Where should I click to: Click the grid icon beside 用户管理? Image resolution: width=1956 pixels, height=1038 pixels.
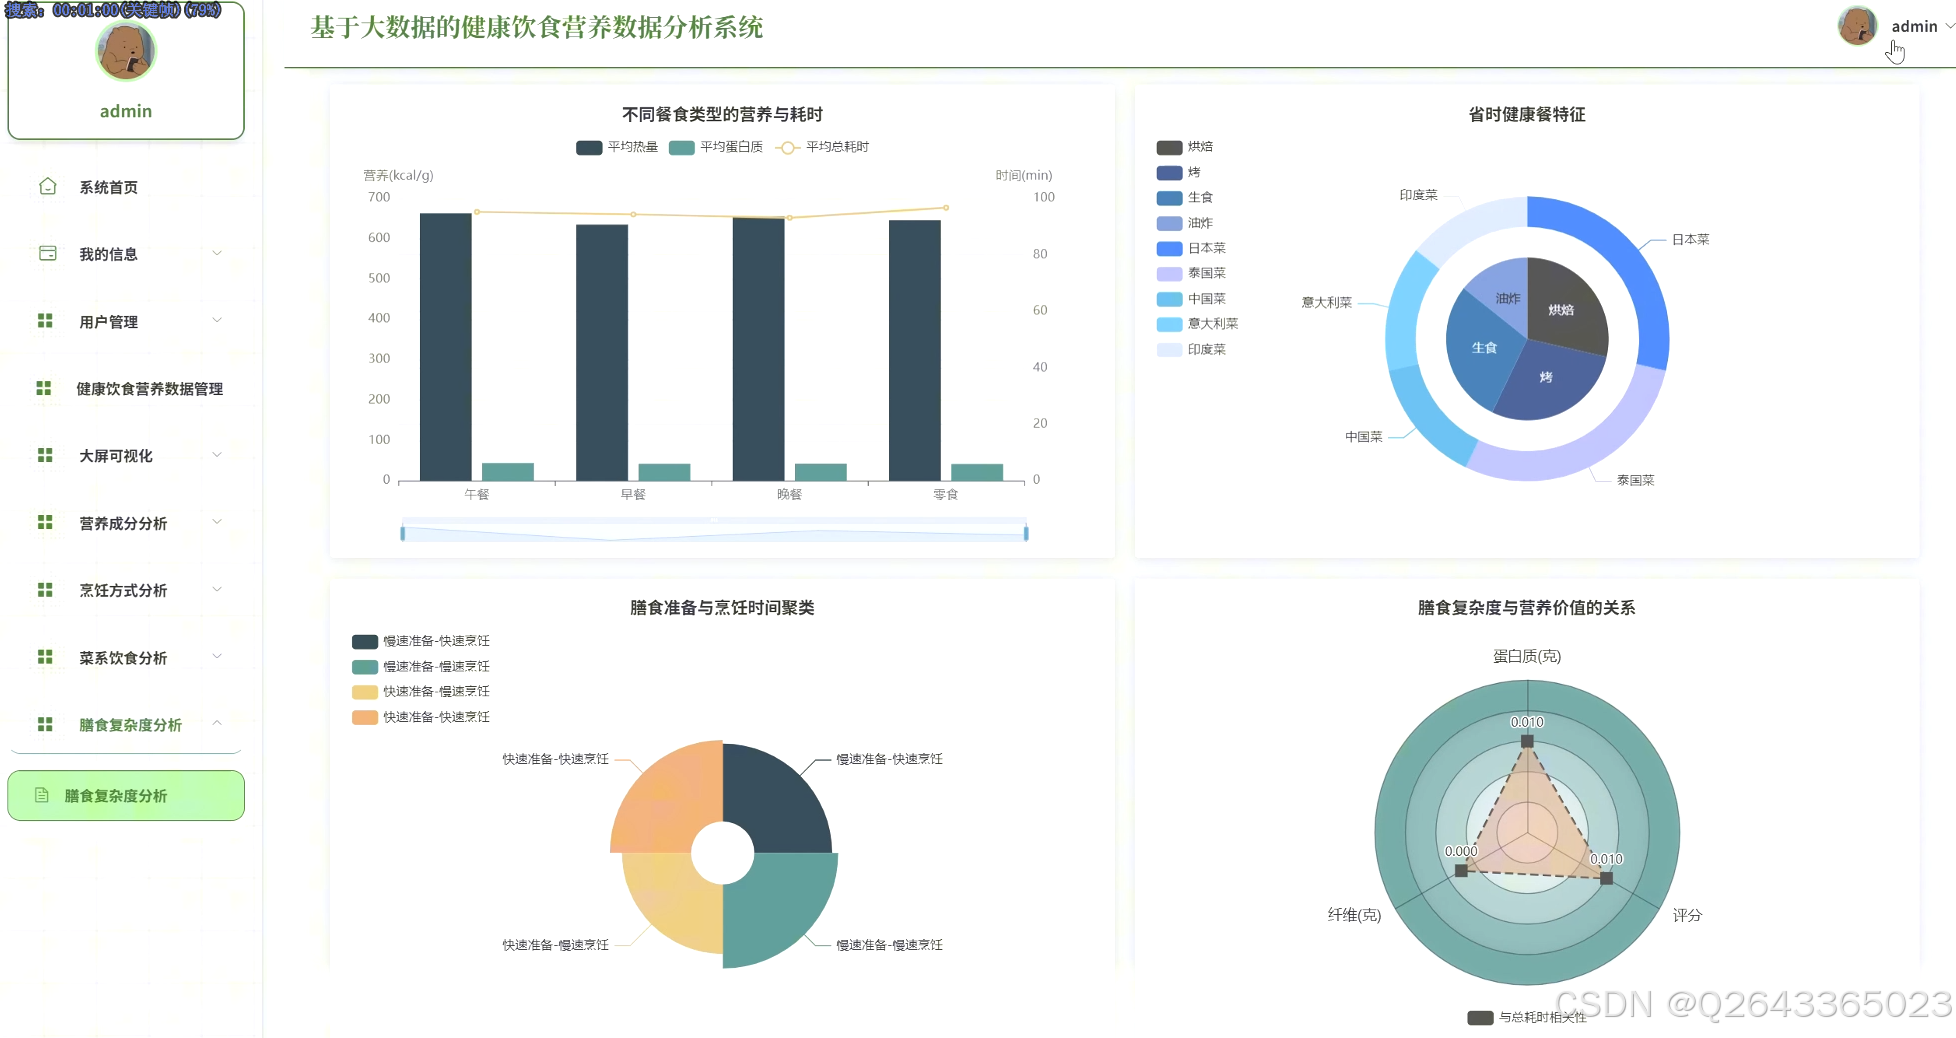pyautogui.click(x=45, y=321)
